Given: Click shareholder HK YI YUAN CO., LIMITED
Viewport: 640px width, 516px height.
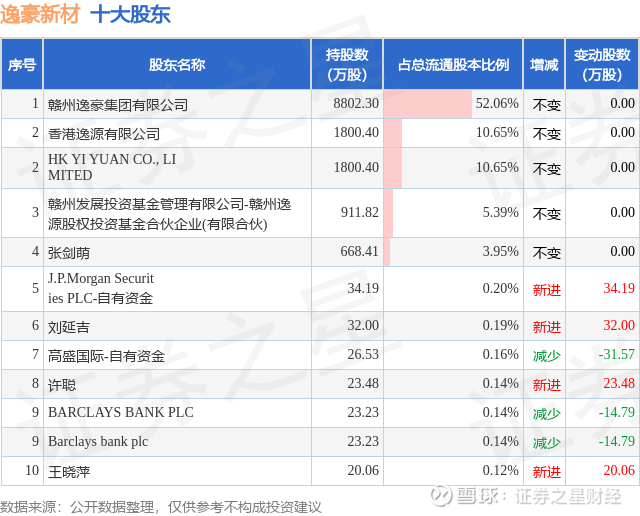Looking at the screenshot, I should point(112,167).
